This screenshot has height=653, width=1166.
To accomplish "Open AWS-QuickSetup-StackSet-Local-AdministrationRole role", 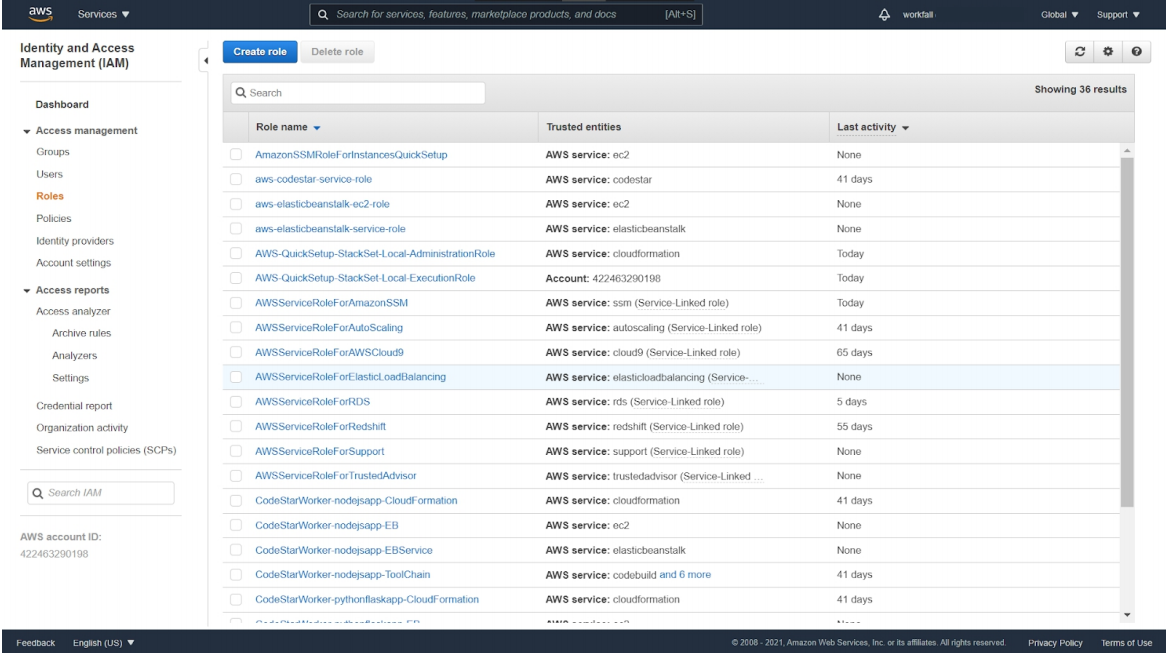I will coord(375,254).
